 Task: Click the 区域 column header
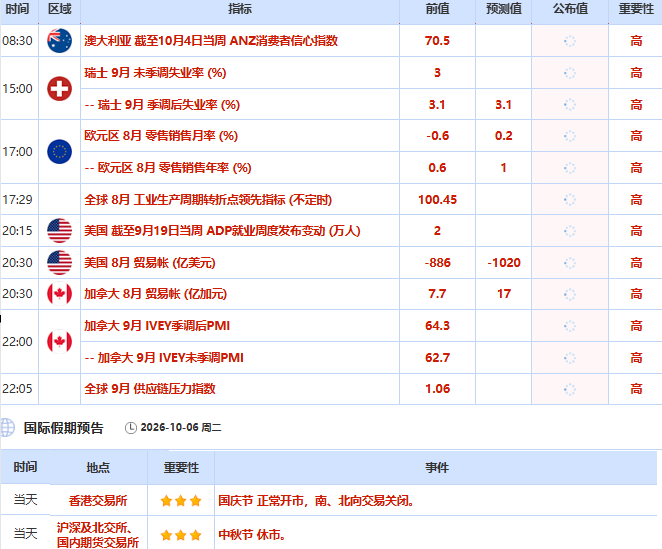(x=60, y=9)
